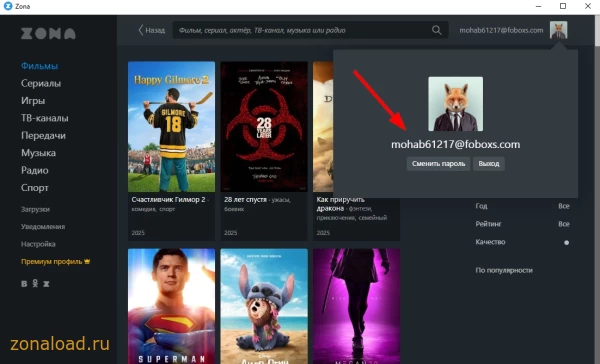Screen dimensions: 600x364
Task: Open the Zona icon beside Odnoklassniki
Action: 46,284
